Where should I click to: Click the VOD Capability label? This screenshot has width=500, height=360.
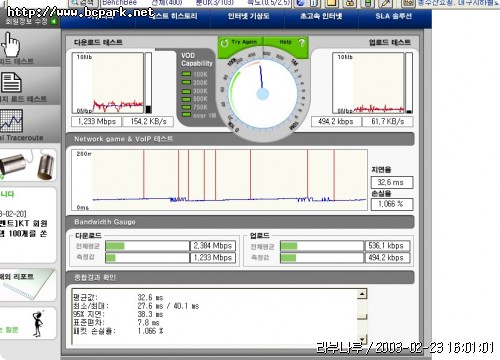(x=197, y=59)
